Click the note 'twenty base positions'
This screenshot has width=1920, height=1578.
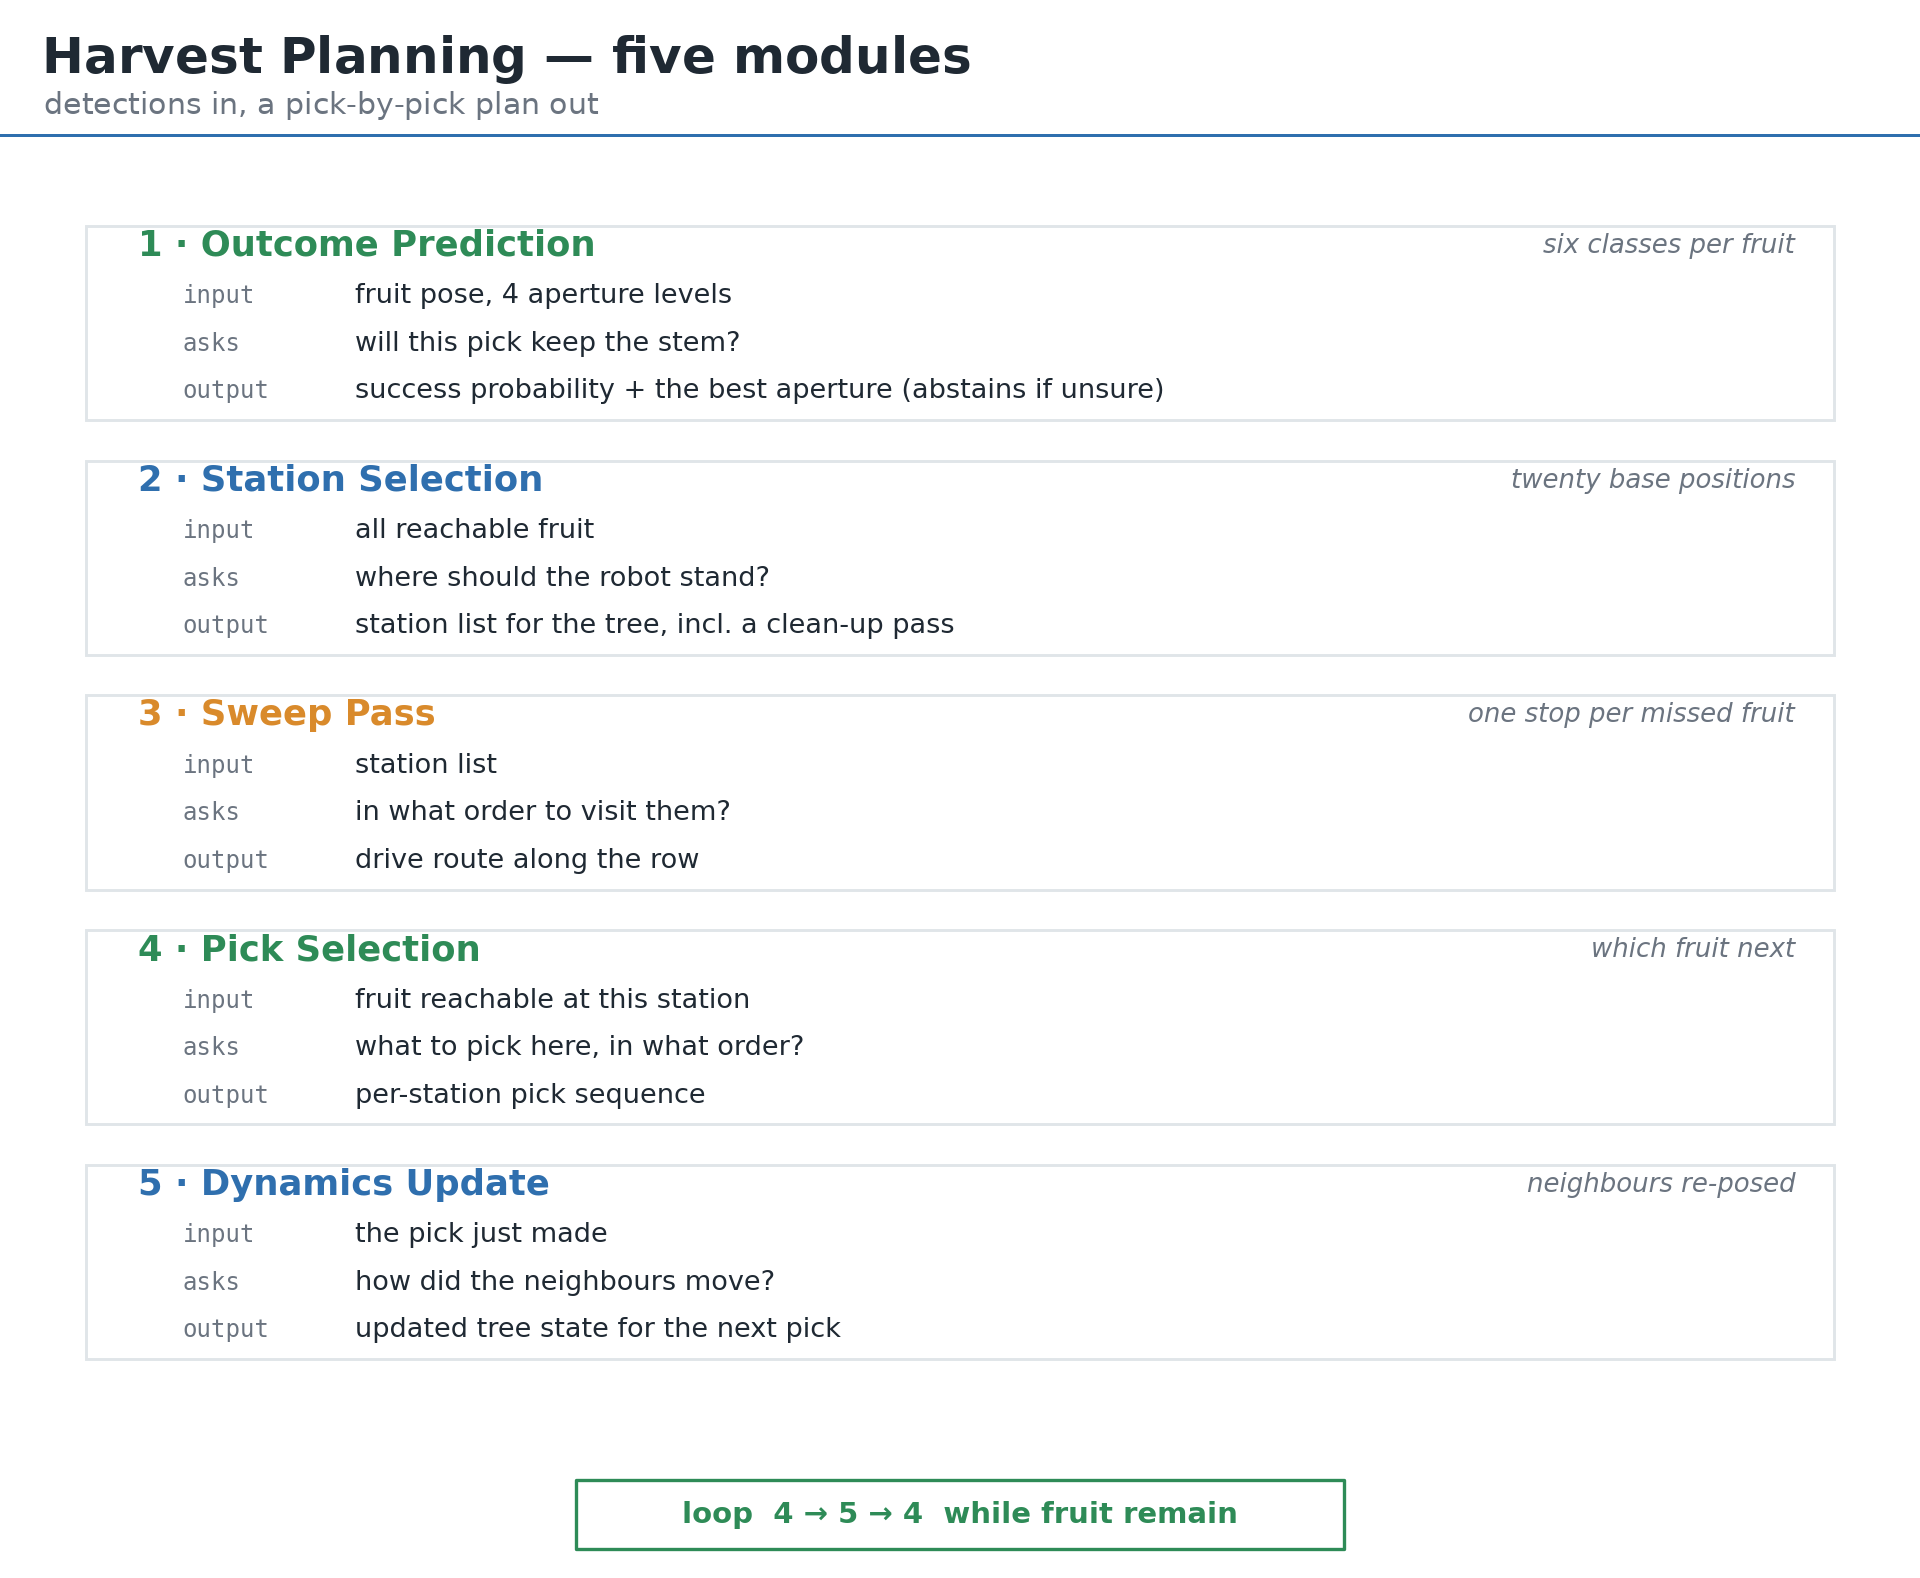pyautogui.click(x=1652, y=480)
